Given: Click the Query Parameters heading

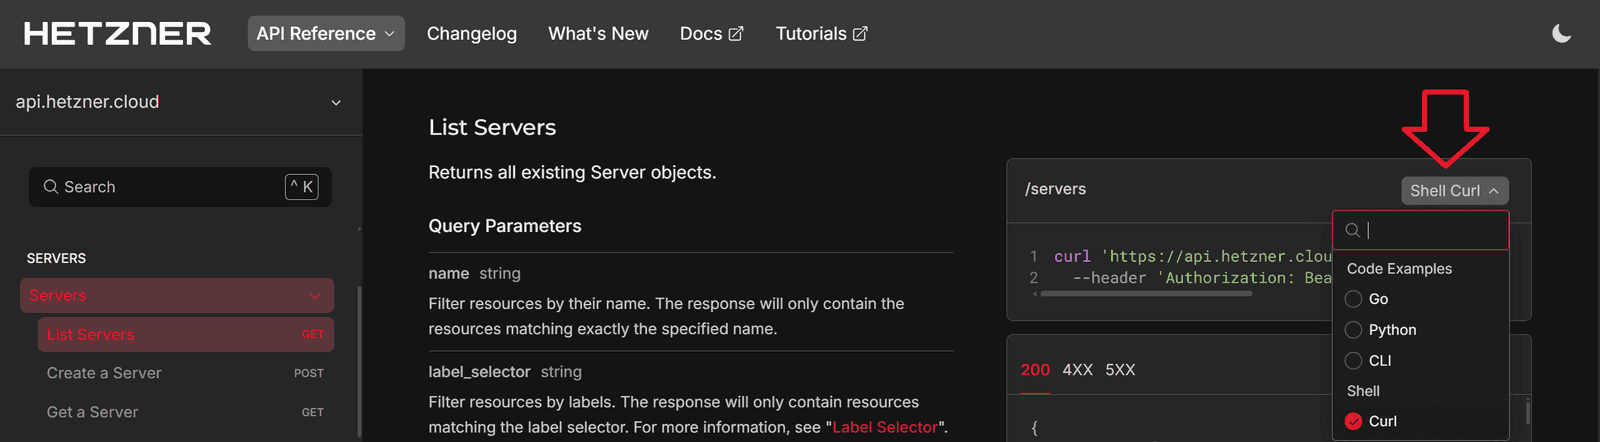Looking at the screenshot, I should [505, 226].
